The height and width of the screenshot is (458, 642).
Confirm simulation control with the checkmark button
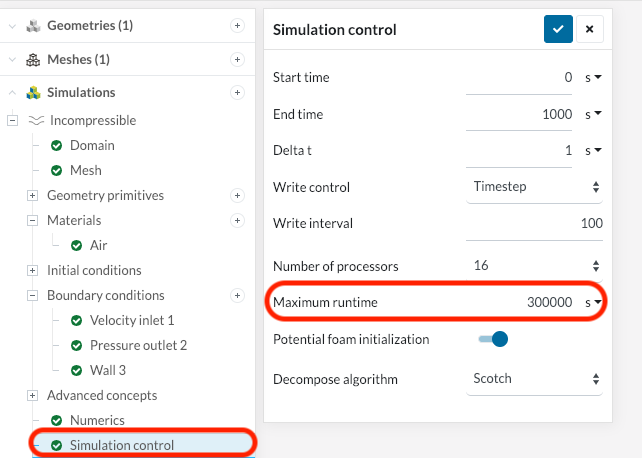[558, 29]
